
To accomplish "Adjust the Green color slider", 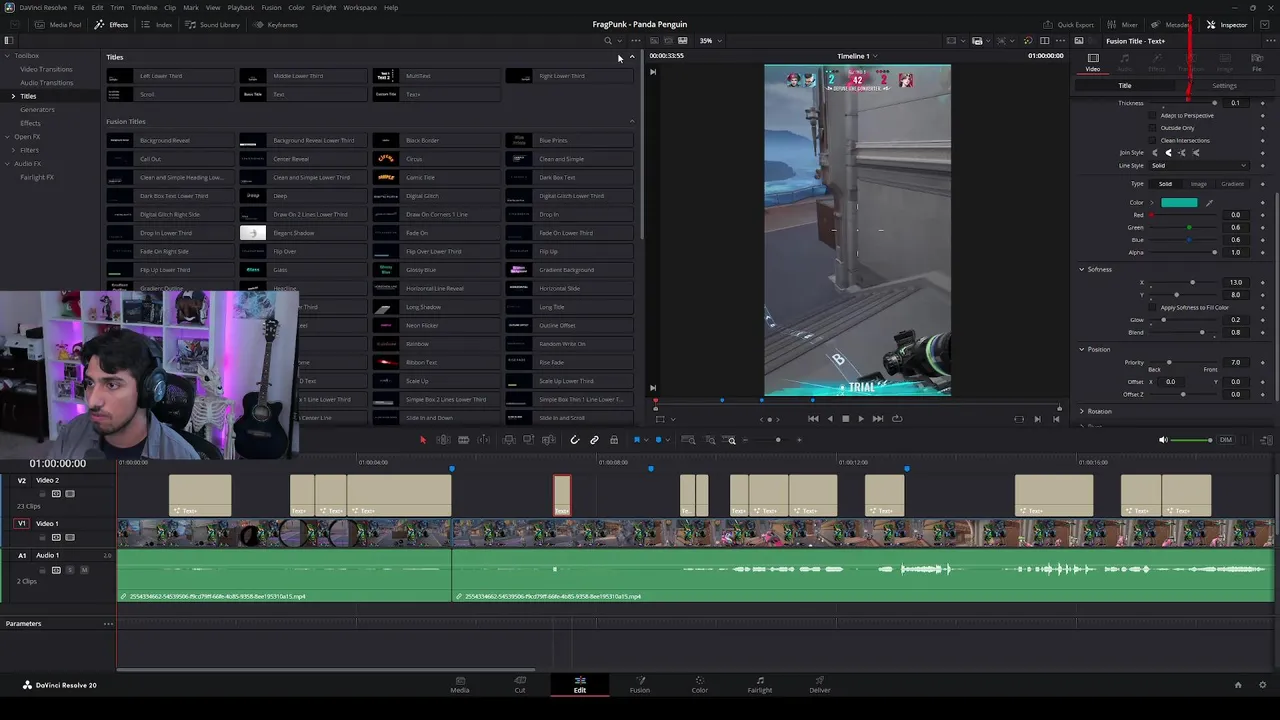I will [x=1188, y=228].
